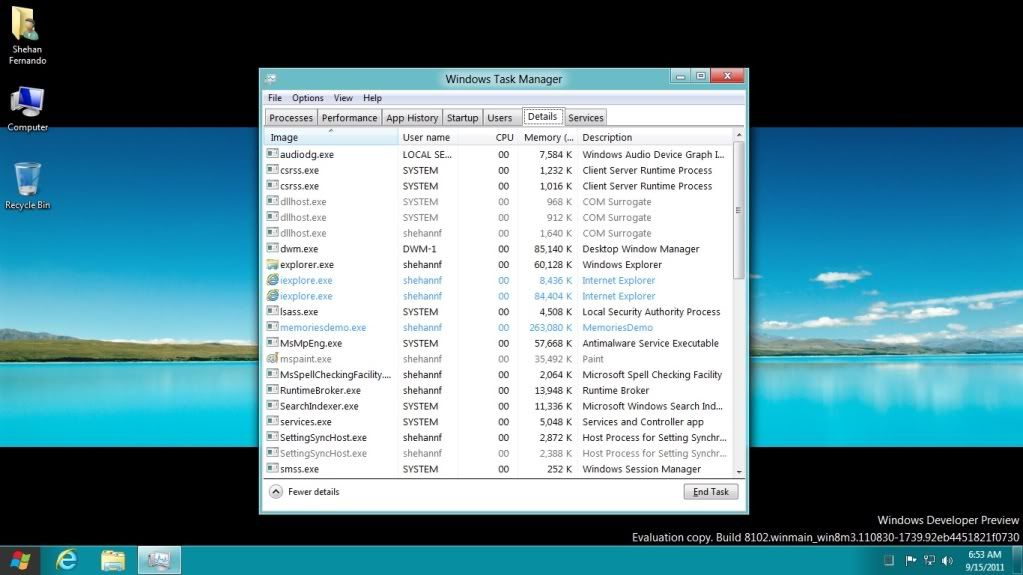Click the Antimalware Service Executable description
Screen dimensions: 1023x575
[x=650, y=343]
